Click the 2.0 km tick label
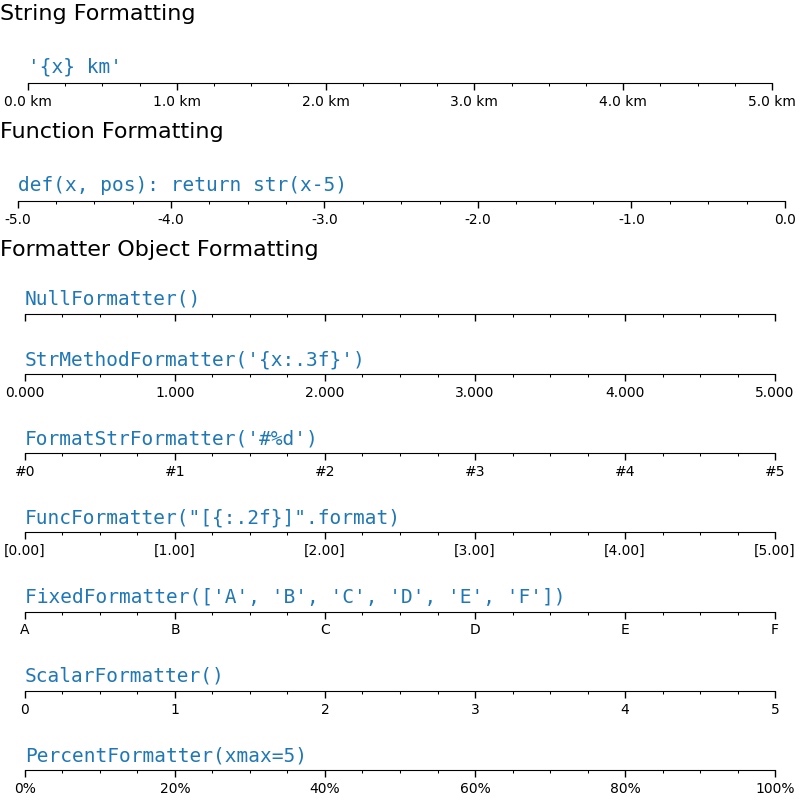Screen dimensions: 800x800 [x=326, y=101]
